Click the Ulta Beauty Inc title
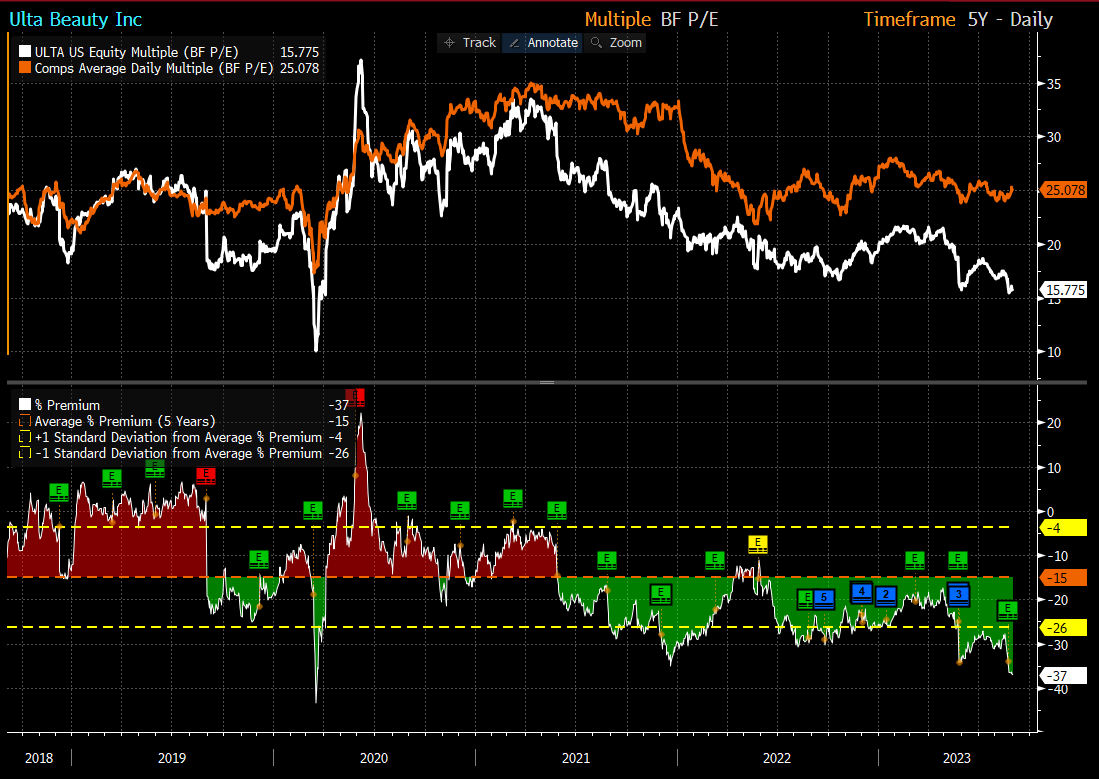Image resolution: width=1099 pixels, height=779 pixels. click(x=76, y=20)
